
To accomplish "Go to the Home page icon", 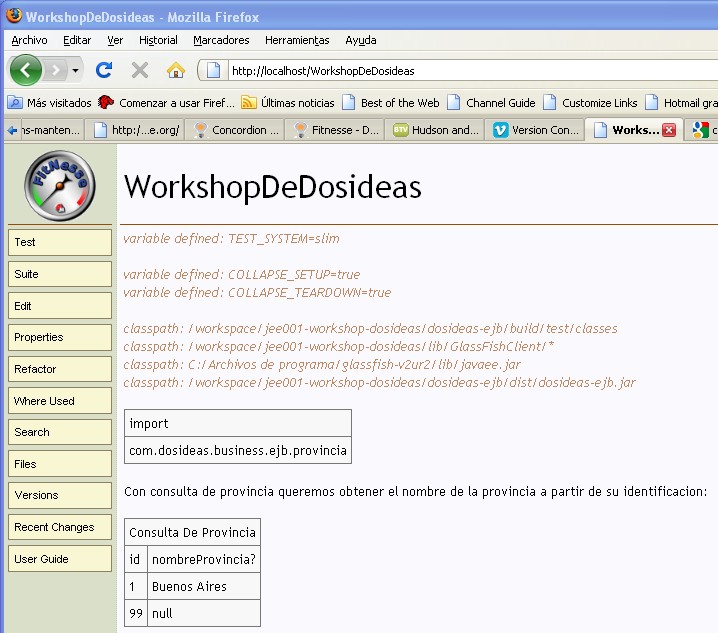I will pos(176,70).
